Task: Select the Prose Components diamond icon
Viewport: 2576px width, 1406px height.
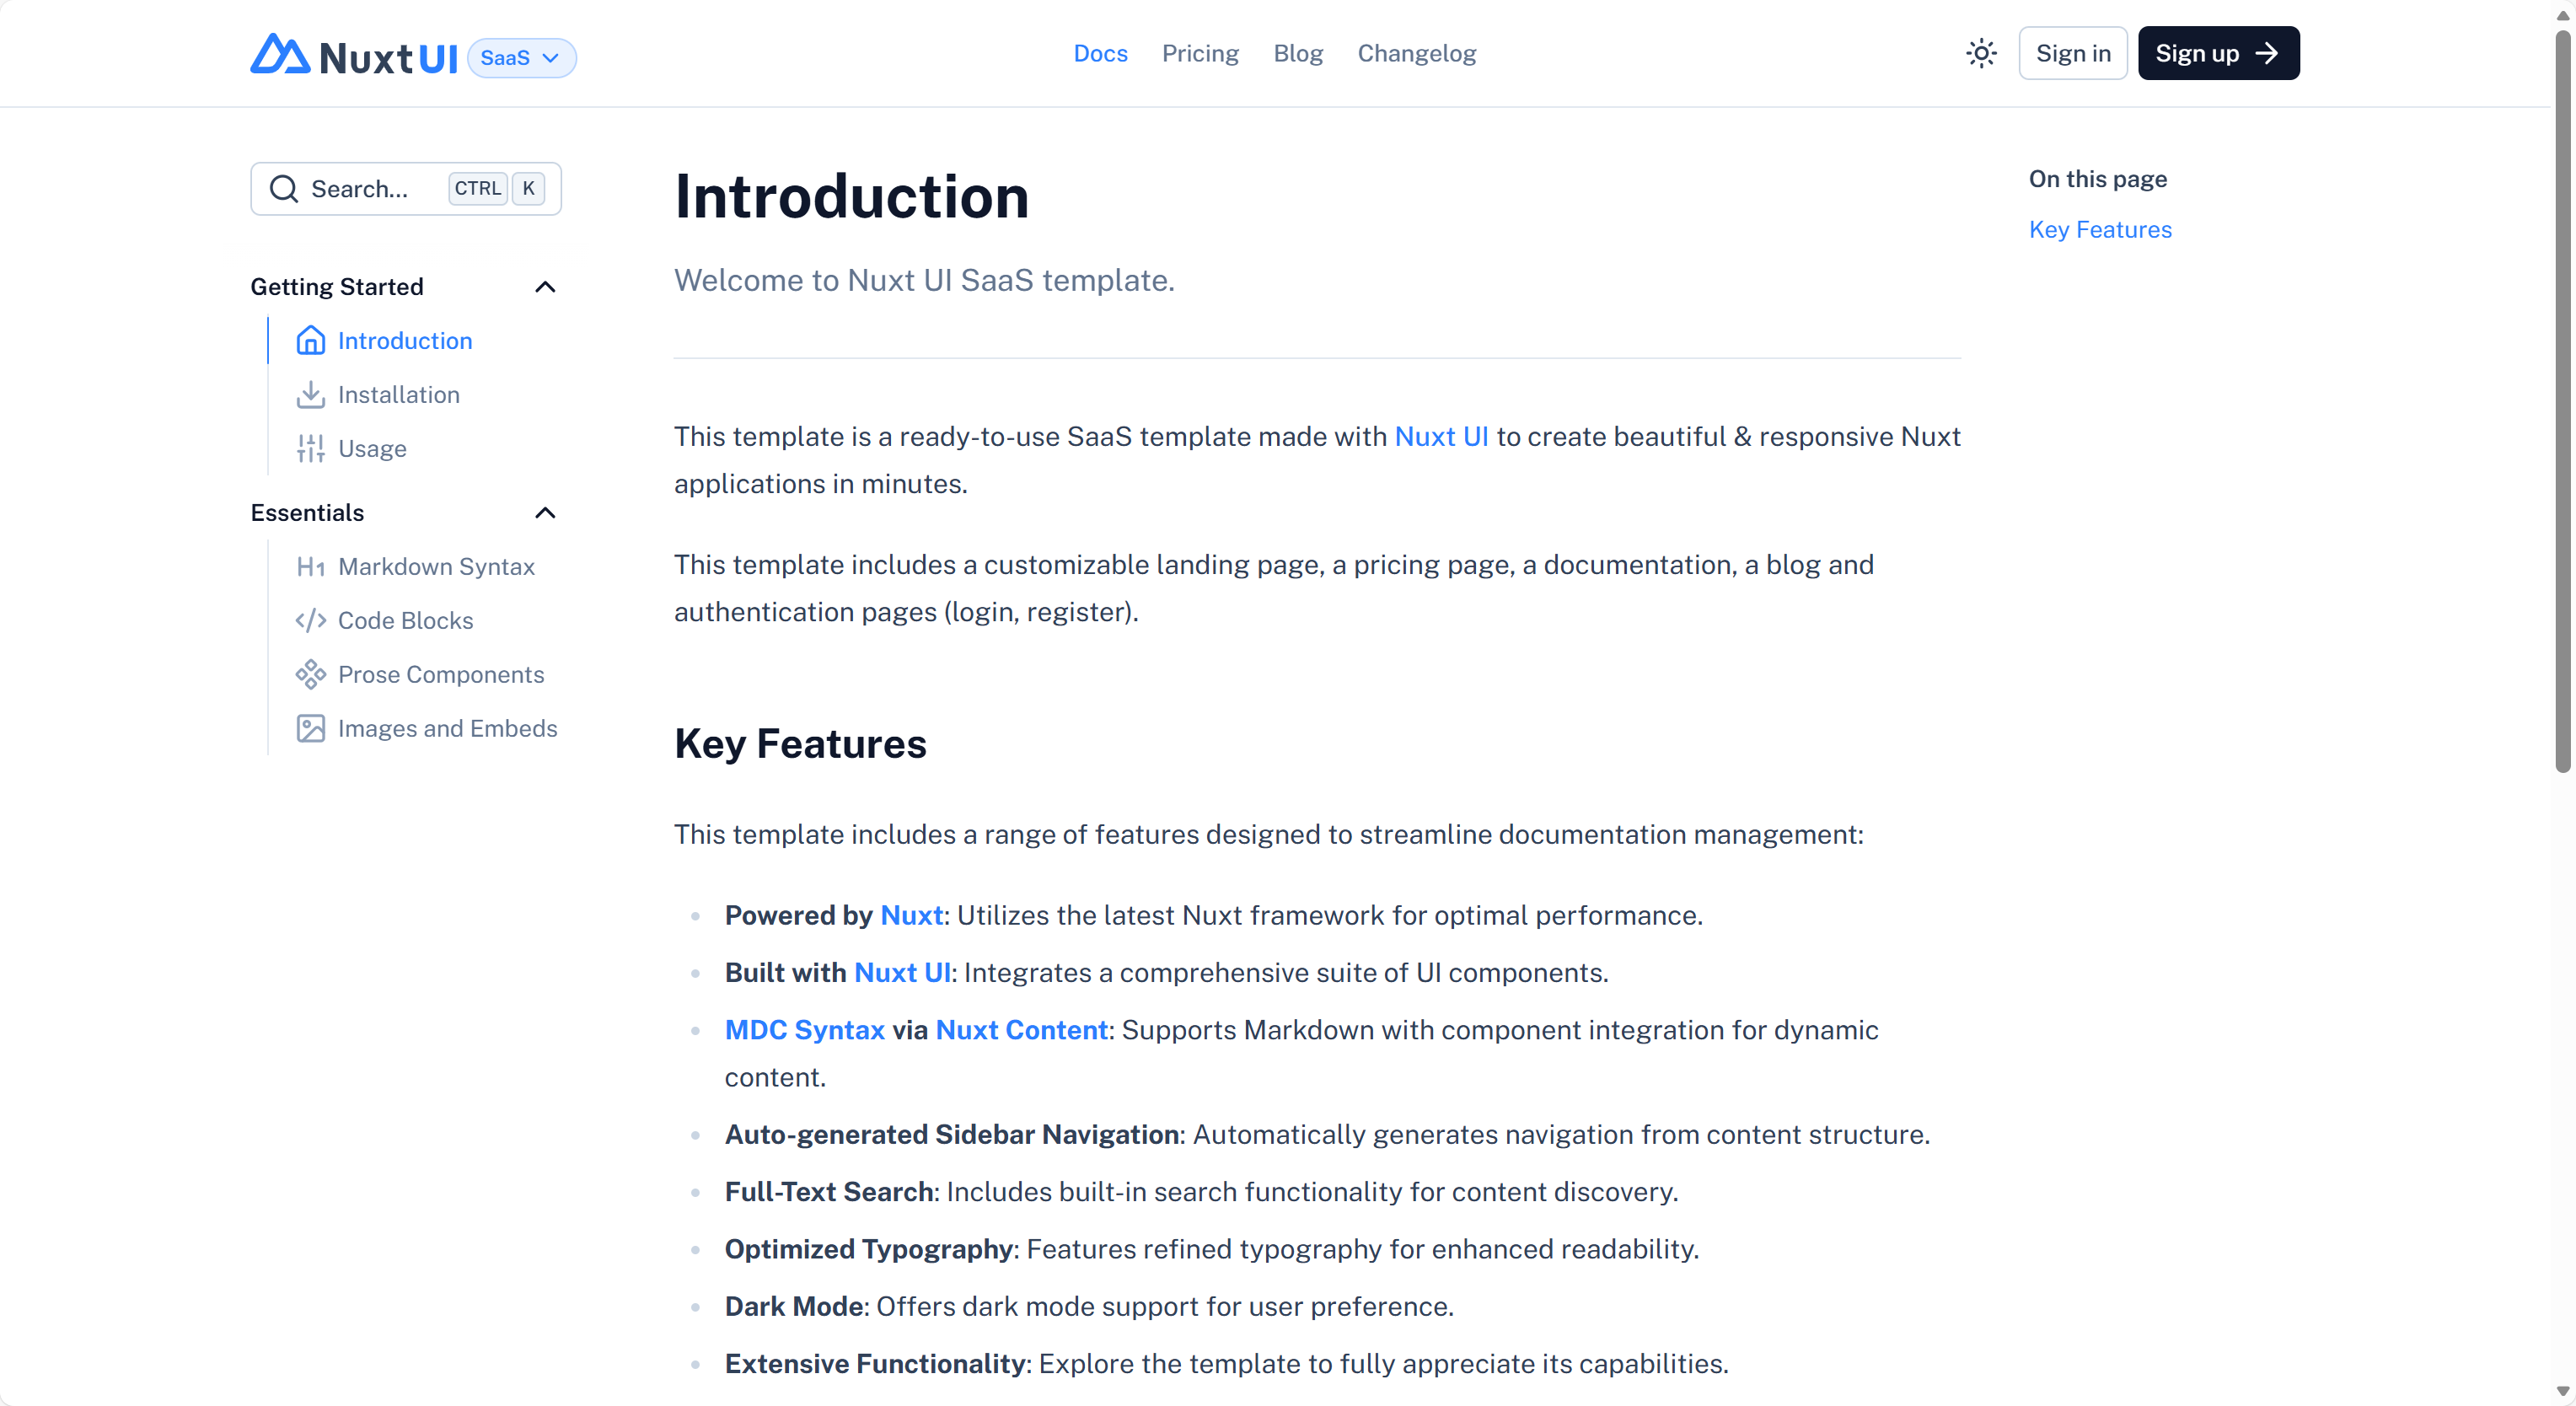Action: click(311, 674)
